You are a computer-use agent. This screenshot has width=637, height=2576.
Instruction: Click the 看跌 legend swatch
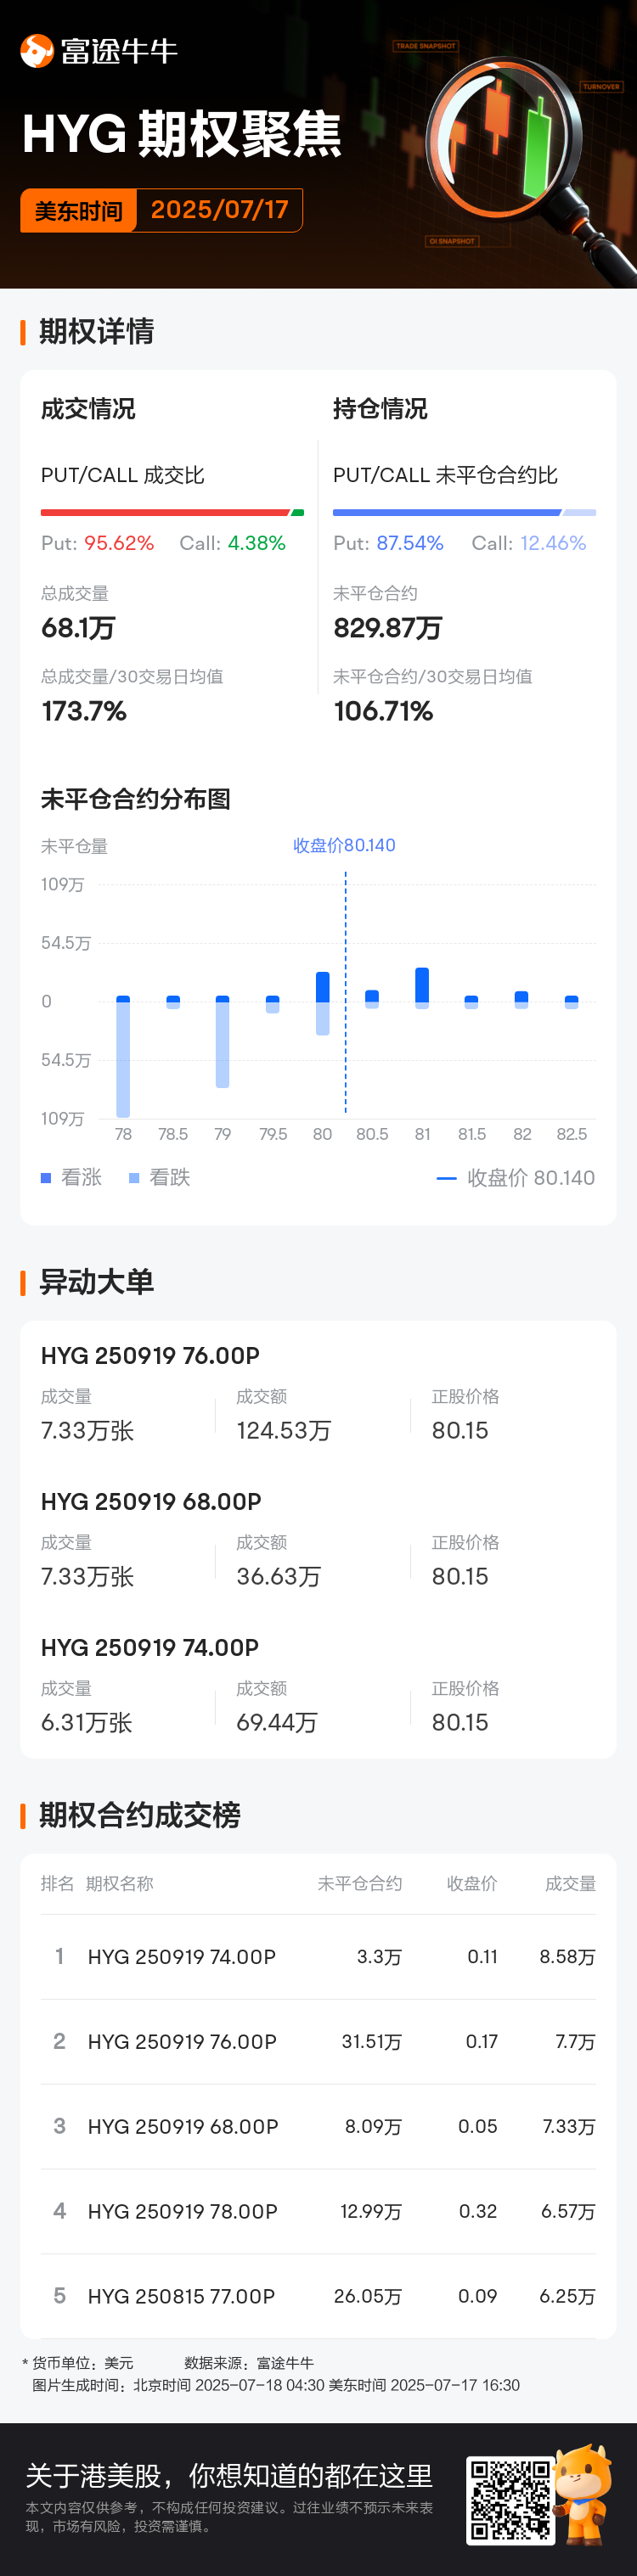tap(134, 1178)
